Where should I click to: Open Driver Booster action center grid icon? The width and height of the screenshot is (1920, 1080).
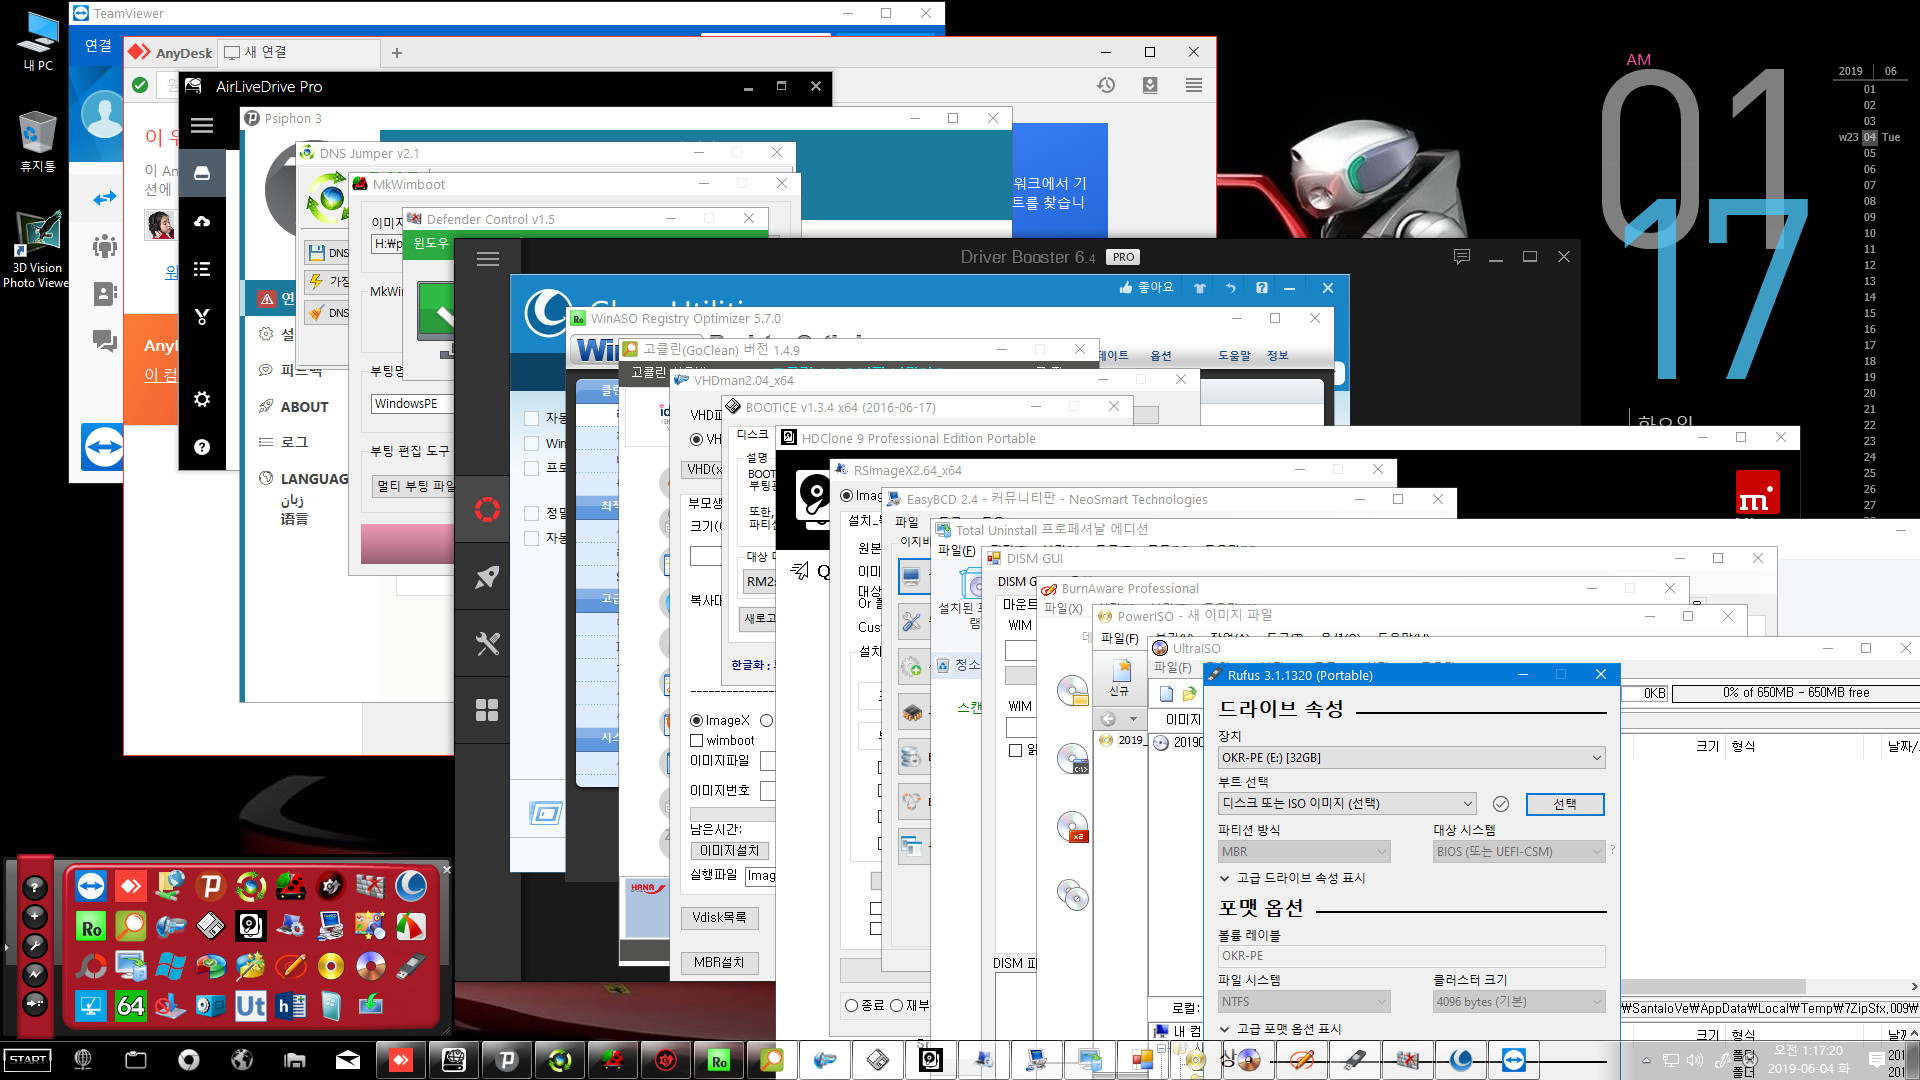click(487, 710)
